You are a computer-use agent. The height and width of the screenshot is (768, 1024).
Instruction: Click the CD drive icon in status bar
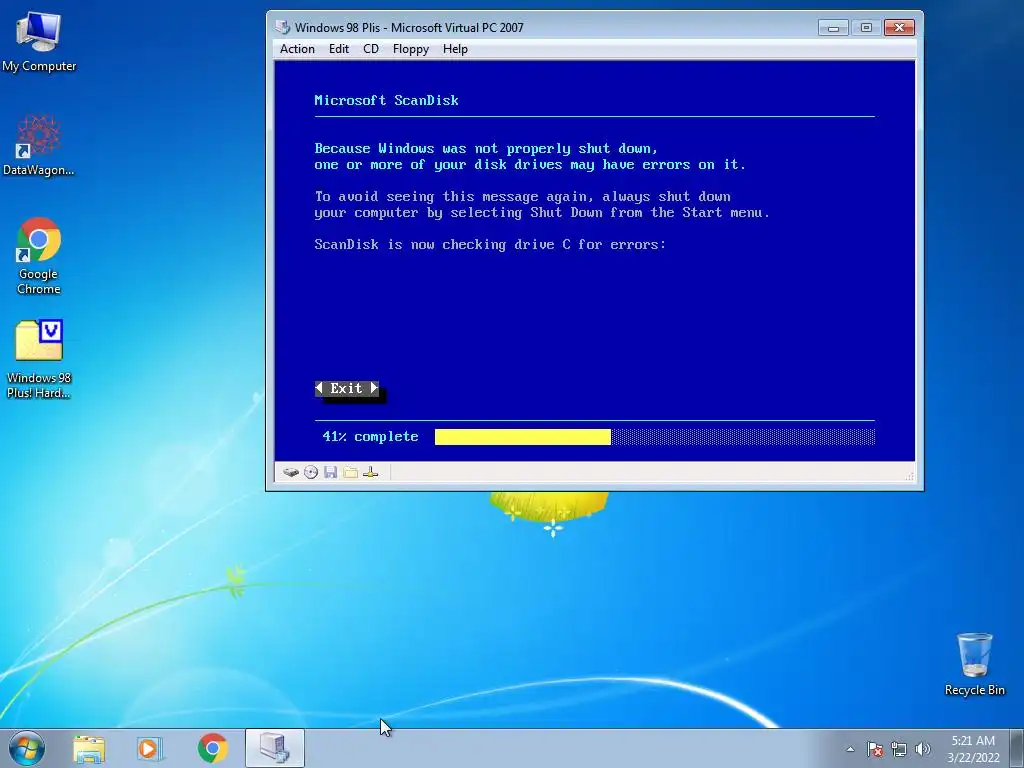[x=311, y=472]
